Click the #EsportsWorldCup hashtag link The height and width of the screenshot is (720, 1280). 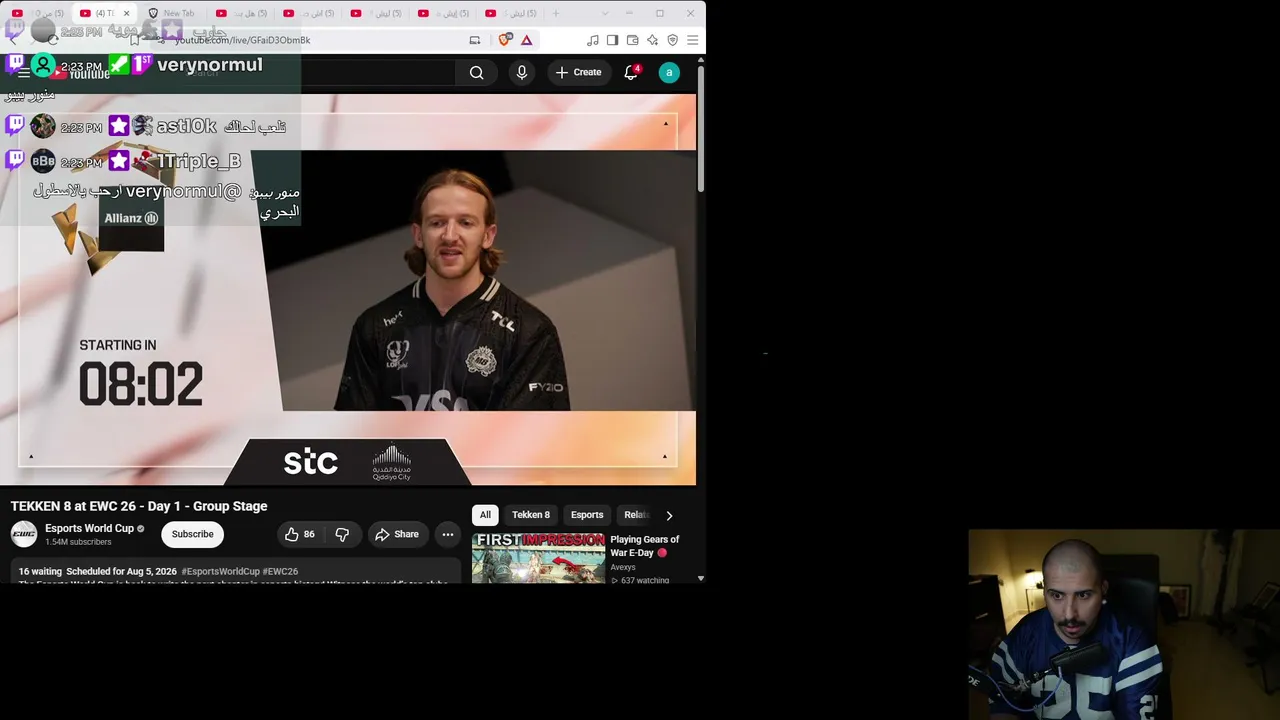pos(220,572)
